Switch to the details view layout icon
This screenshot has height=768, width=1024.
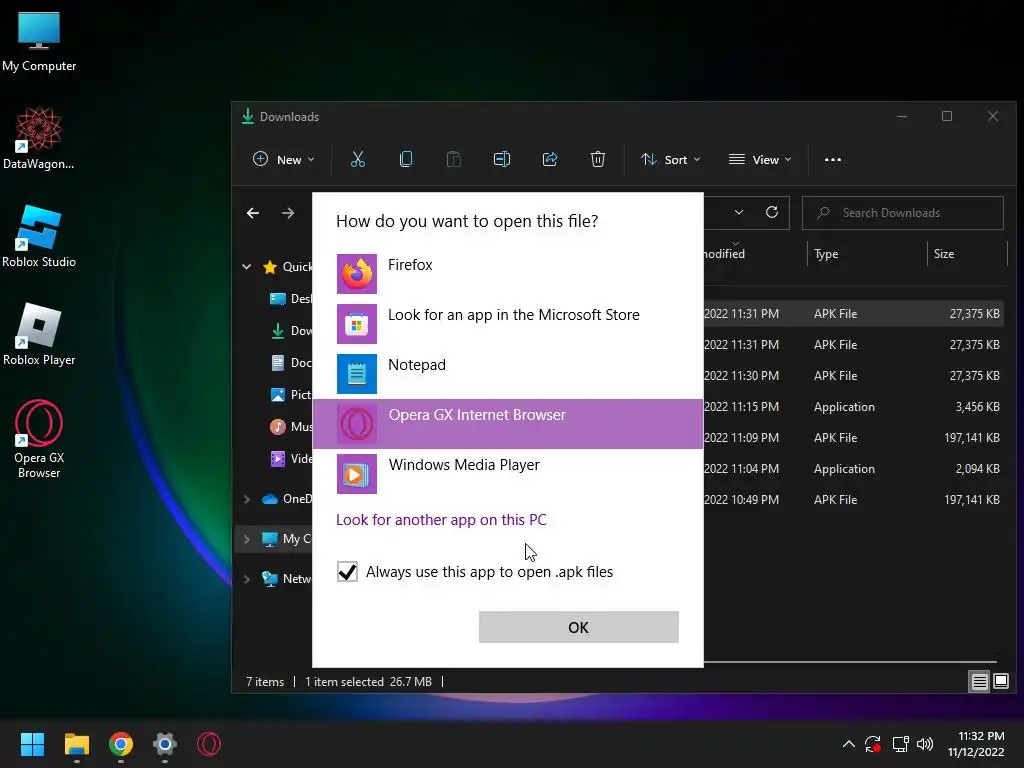pyautogui.click(x=979, y=682)
